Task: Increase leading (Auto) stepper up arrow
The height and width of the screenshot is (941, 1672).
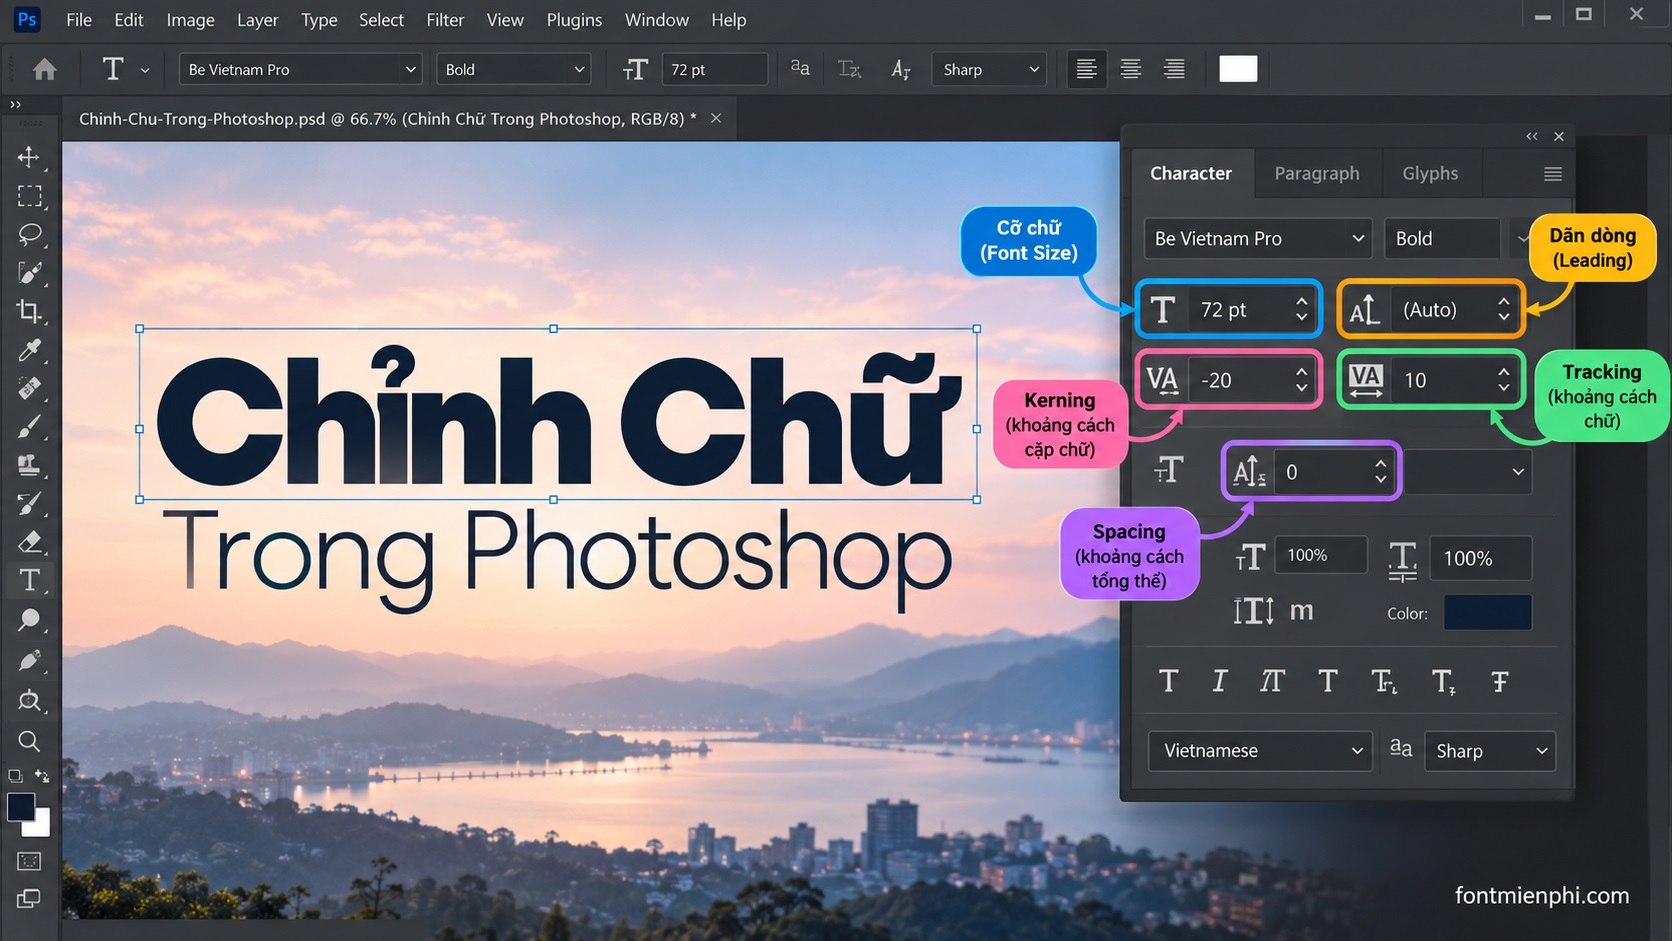Action: pyautogui.click(x=1503, y=301)
